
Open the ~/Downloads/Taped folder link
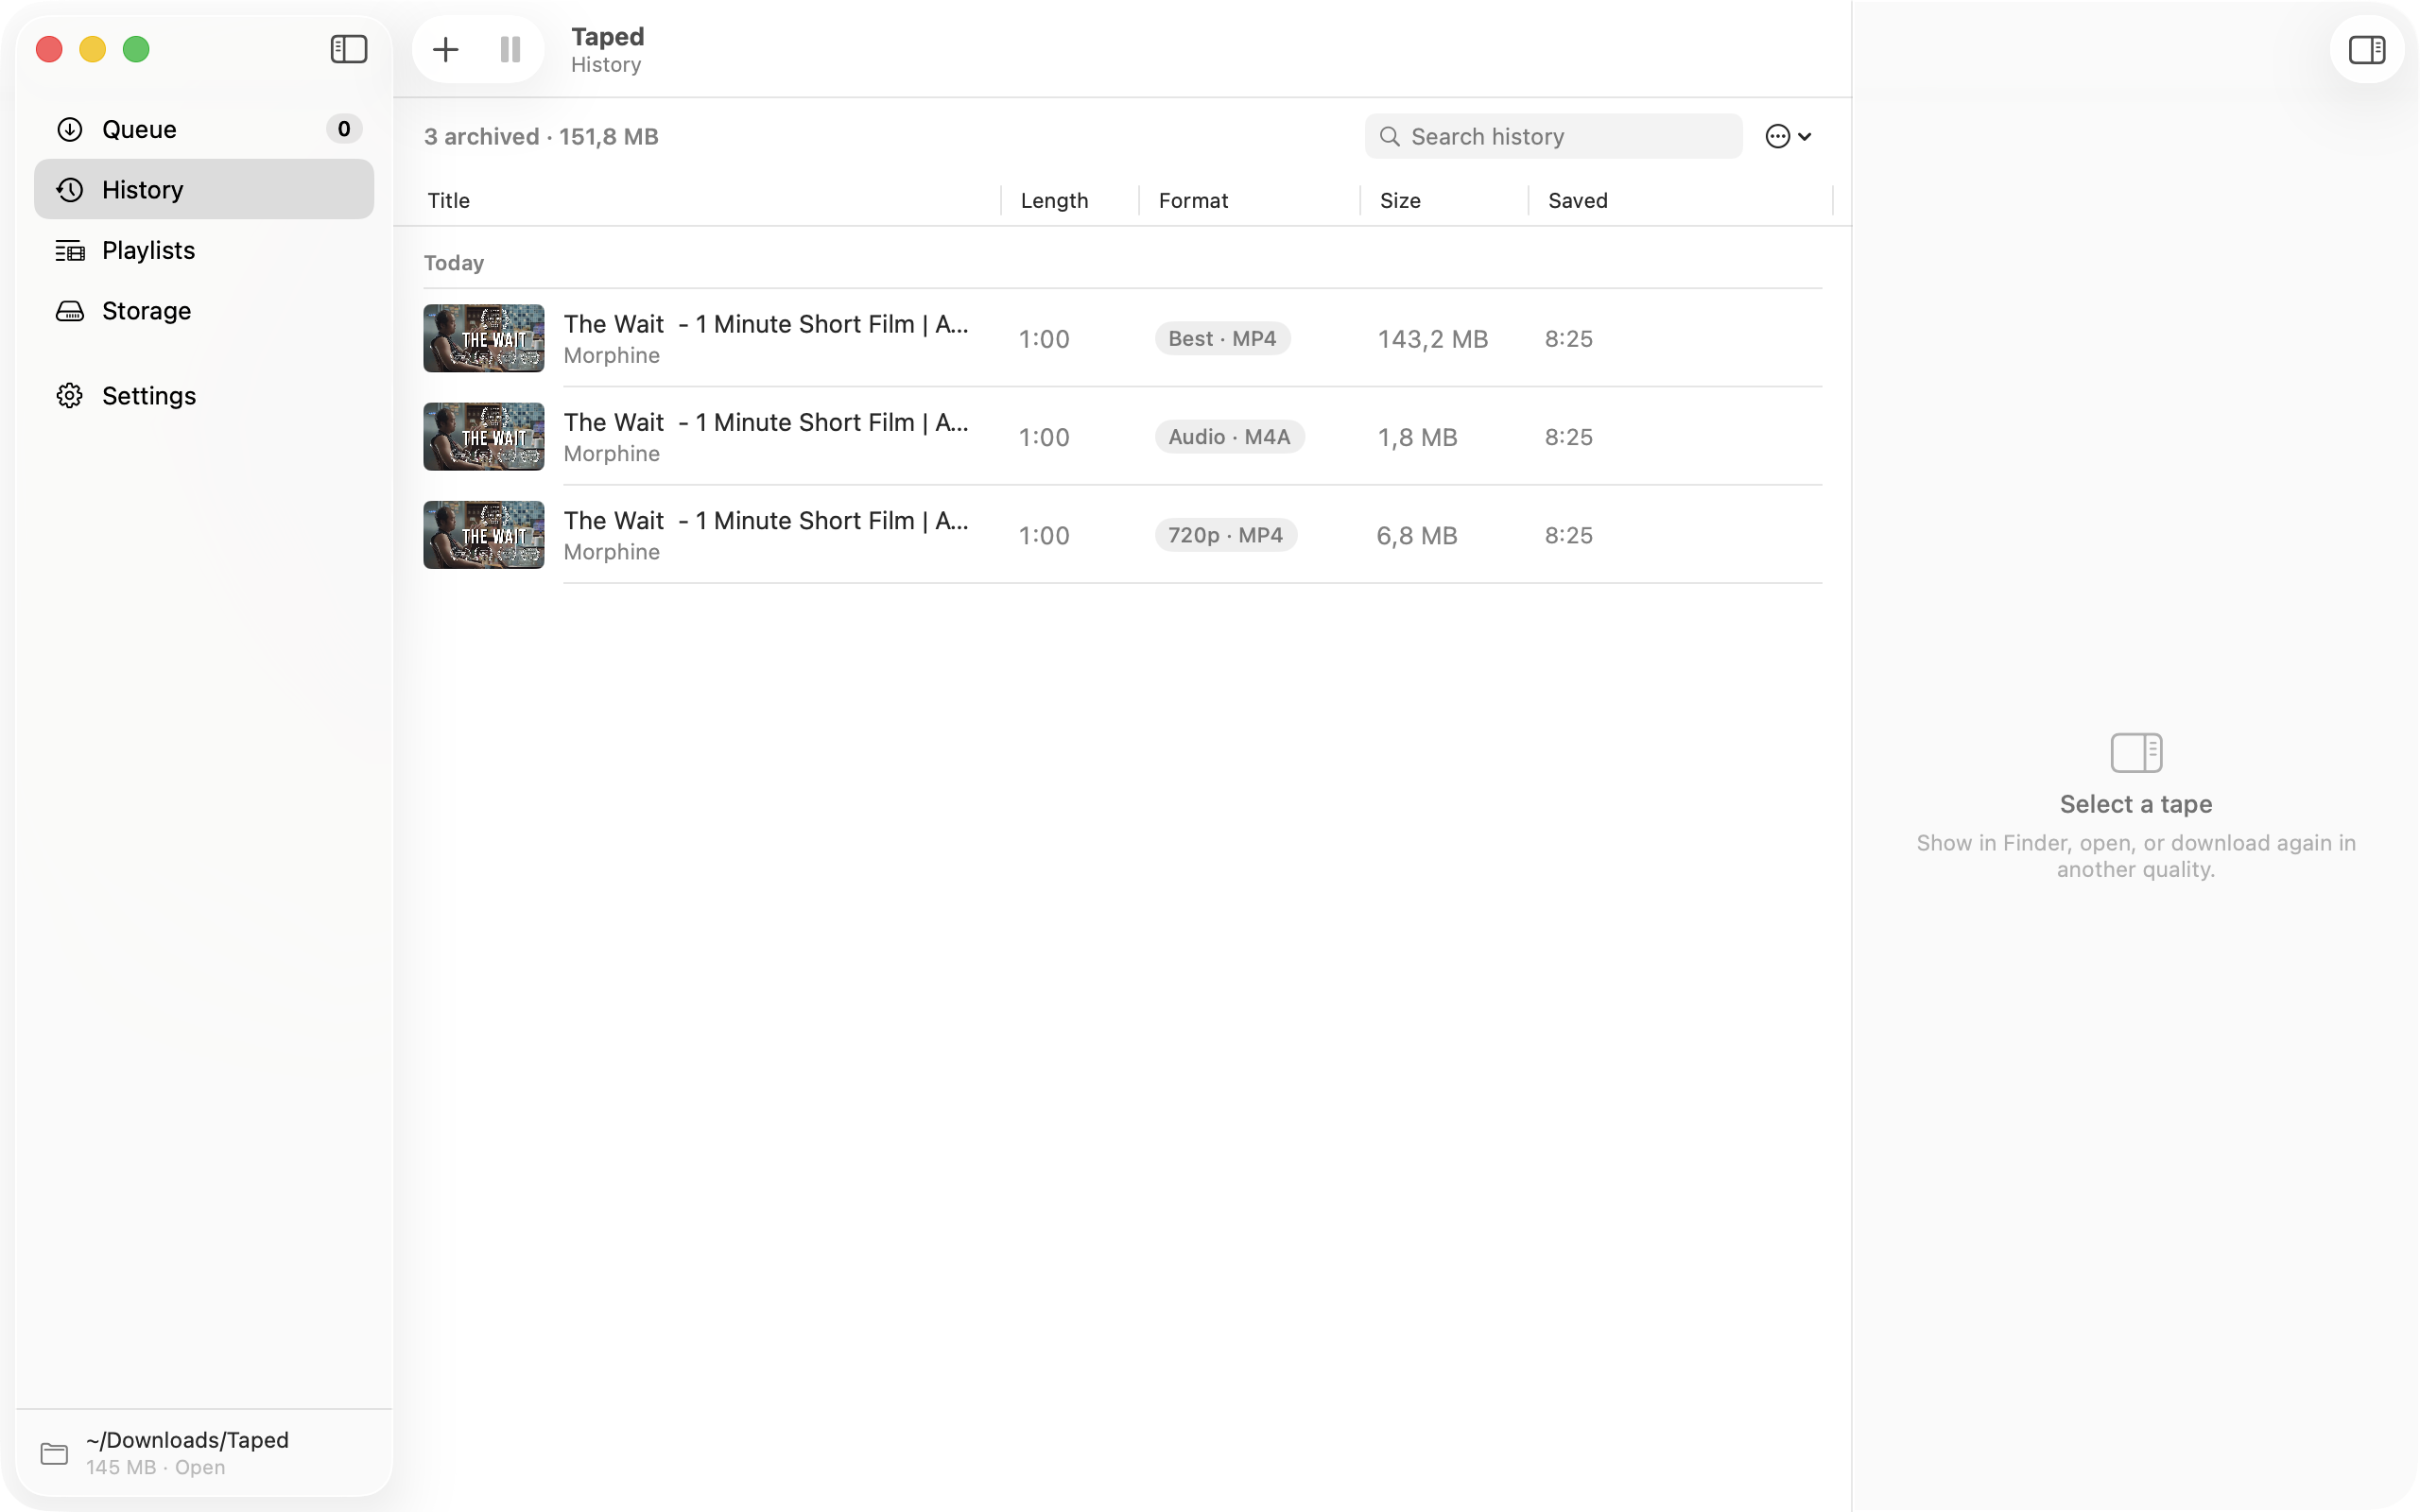[x=187, y=1440]
